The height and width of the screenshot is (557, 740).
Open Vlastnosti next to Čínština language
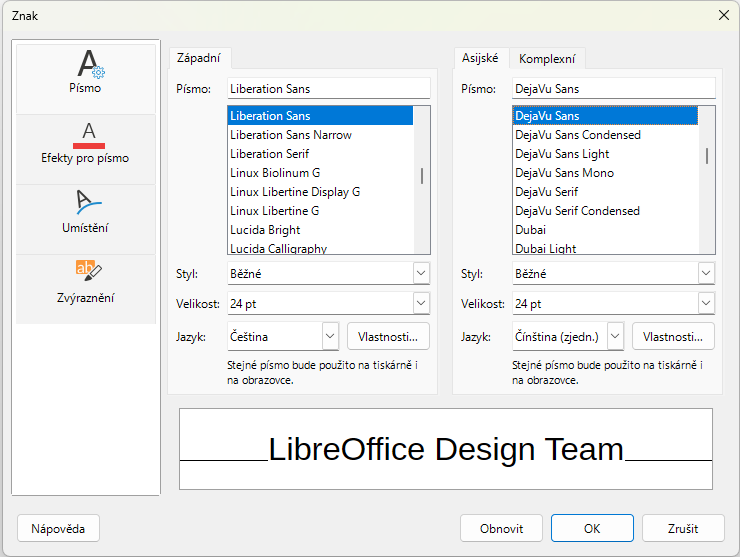[x=673, y=336]
